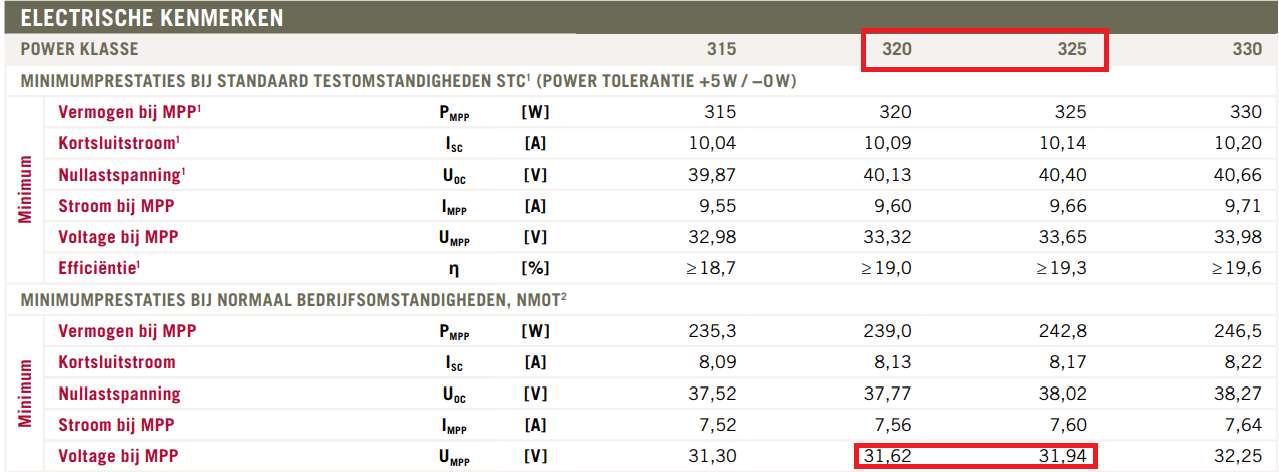Click the Nullastspanning value 40,40
The image size is (1279, 472).
pyautogui.click(x=1063, y=174)
